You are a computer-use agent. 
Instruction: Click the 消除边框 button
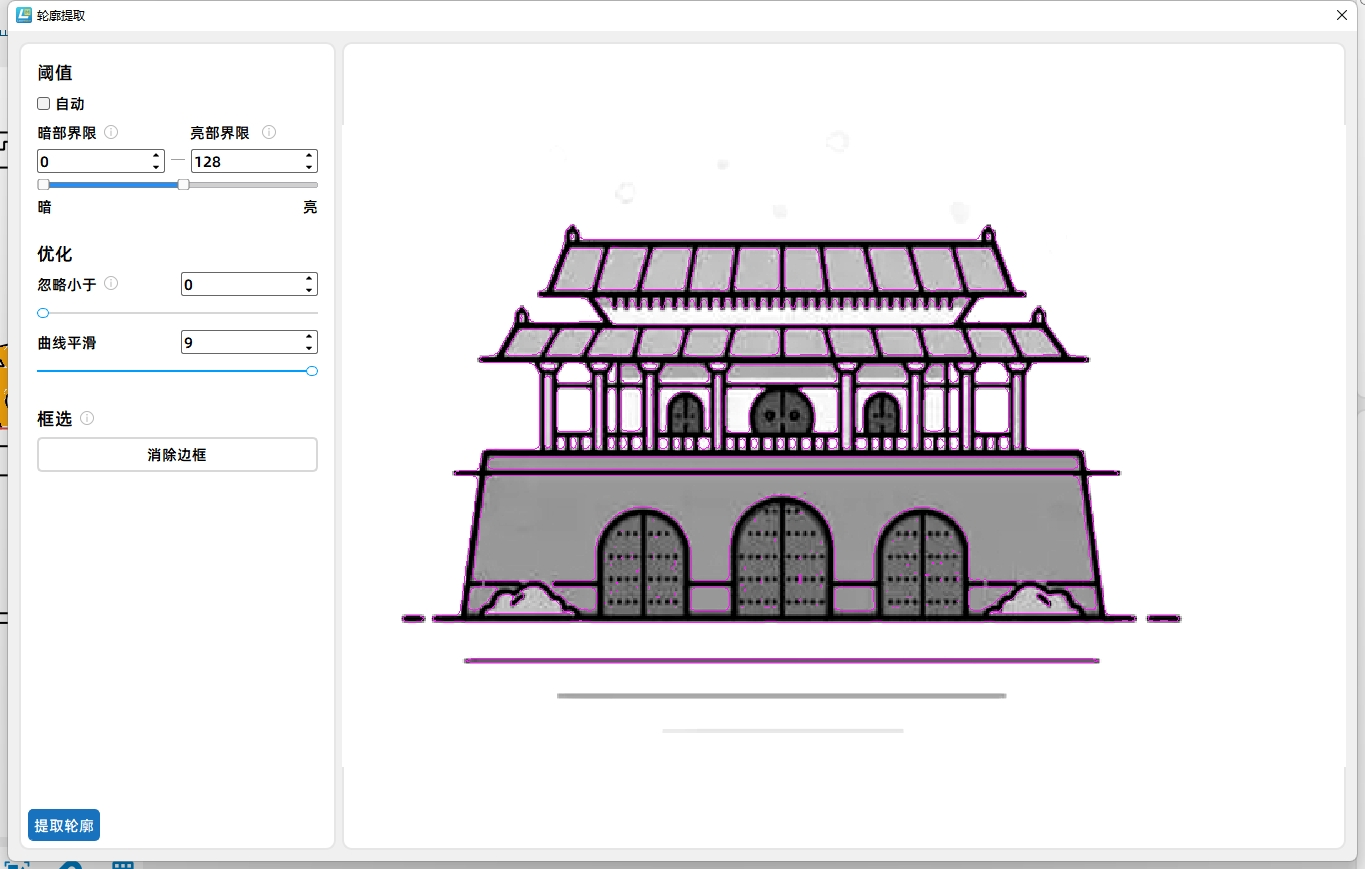tap(177, 454)
